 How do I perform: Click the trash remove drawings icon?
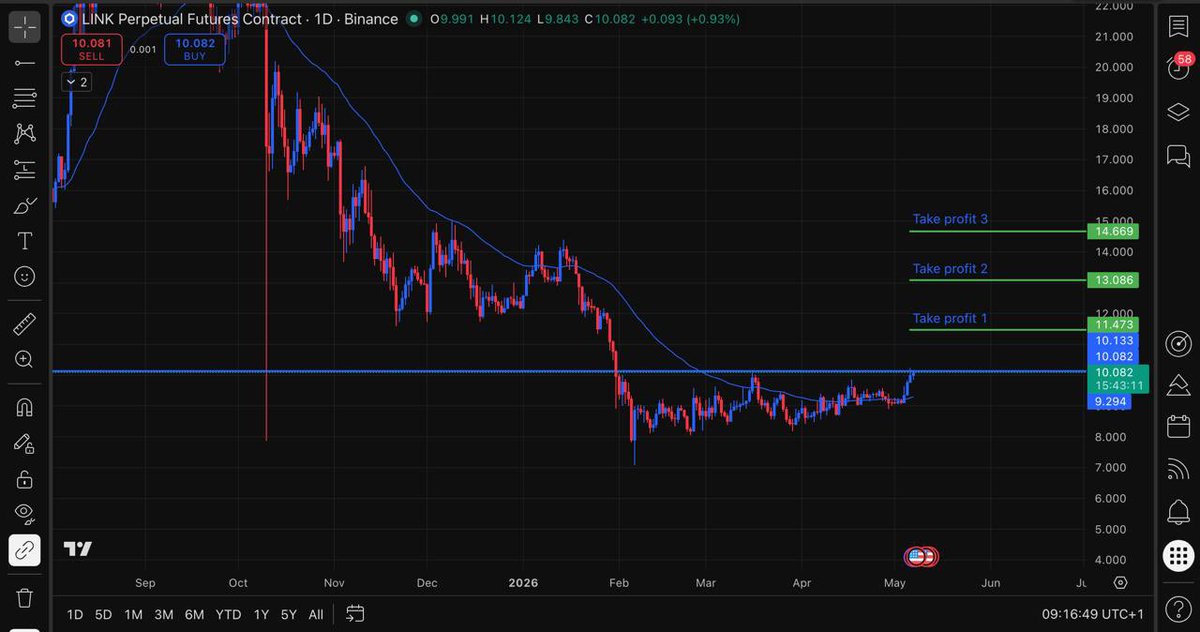[x=25, y=597]
